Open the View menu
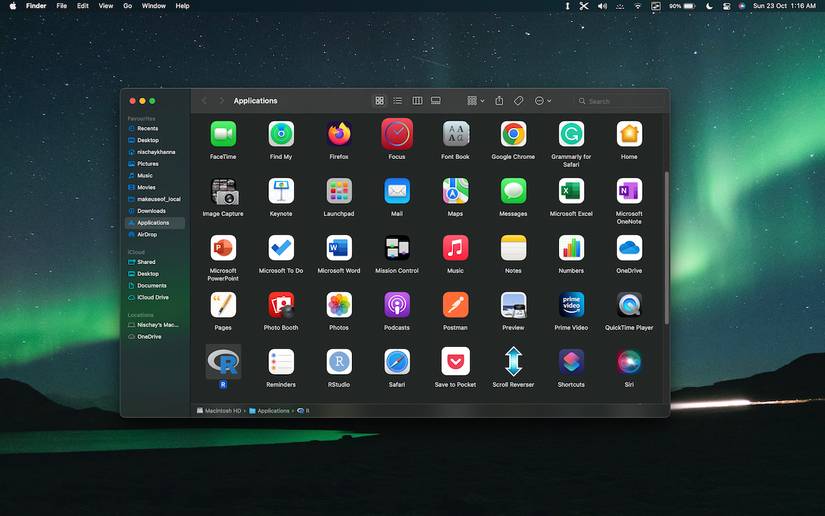Screen dimensions: 825x516 pyautogui.click(x=106, y=6)
